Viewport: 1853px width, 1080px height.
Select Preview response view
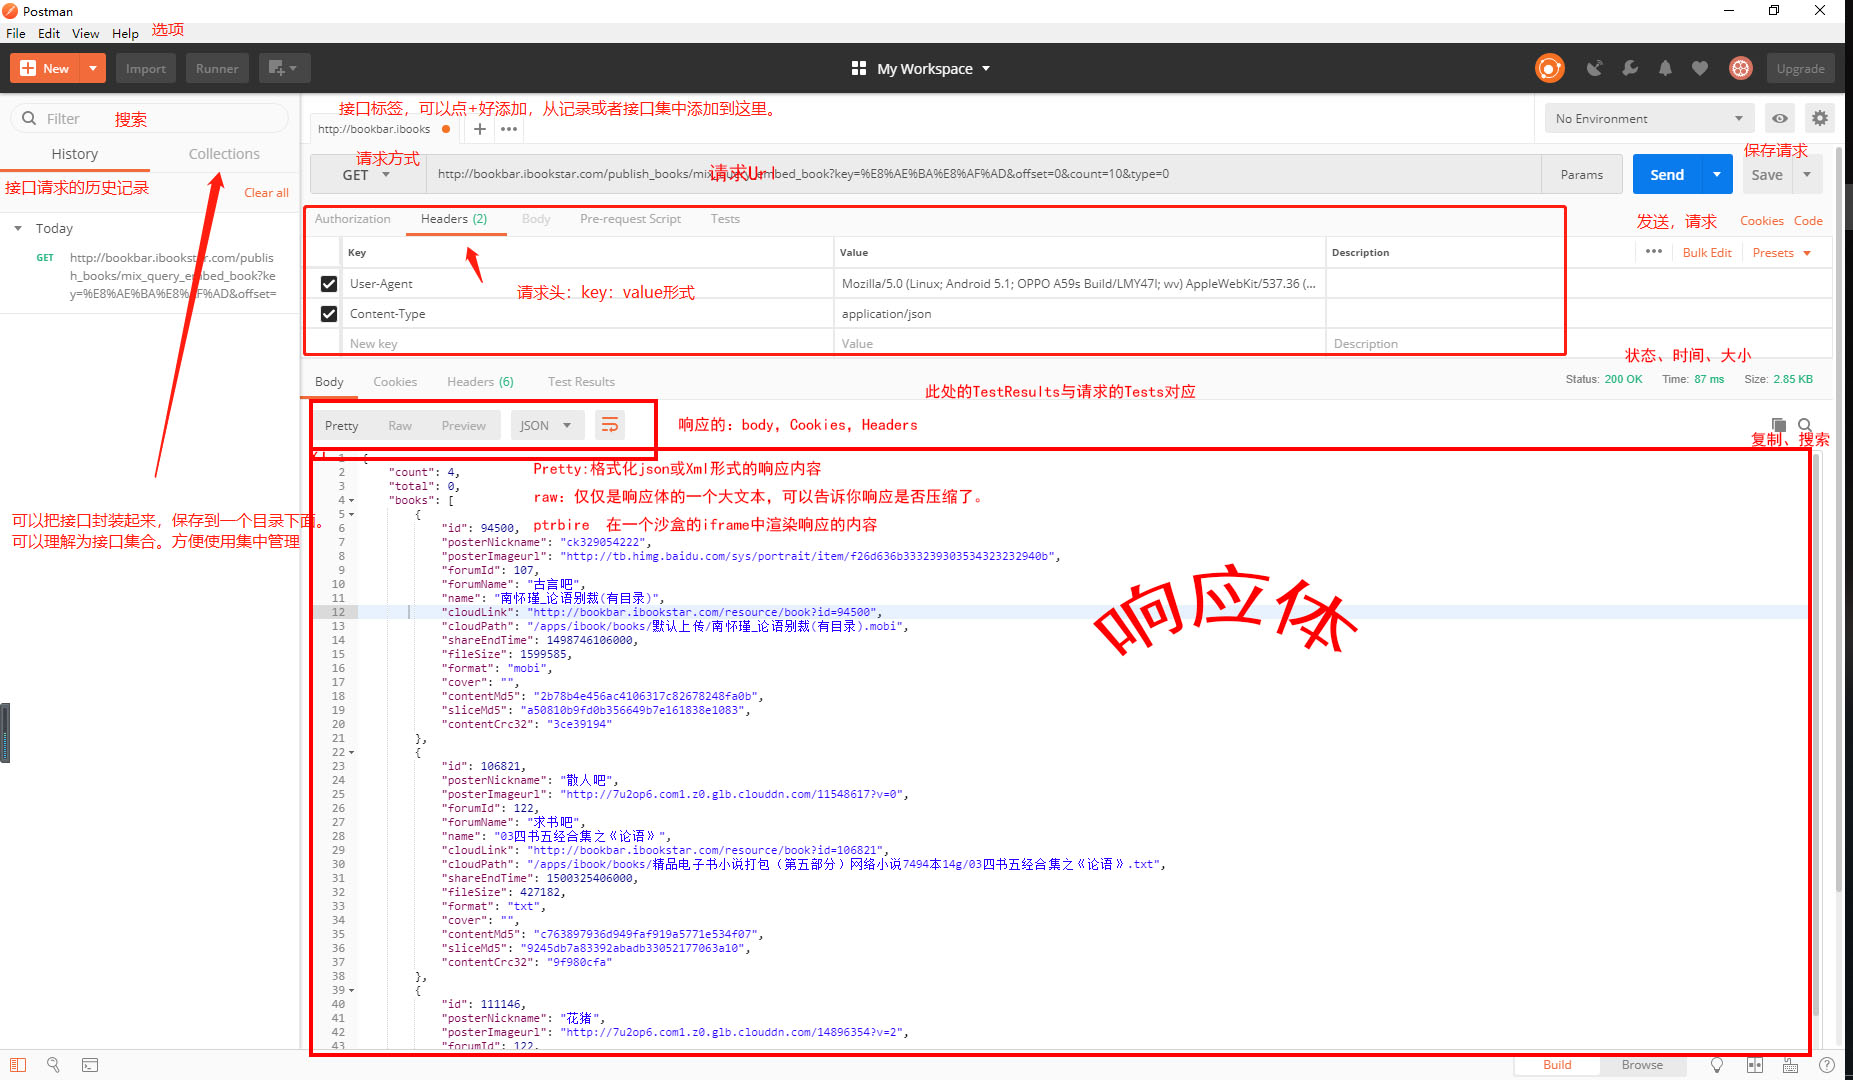pos(464,425)
